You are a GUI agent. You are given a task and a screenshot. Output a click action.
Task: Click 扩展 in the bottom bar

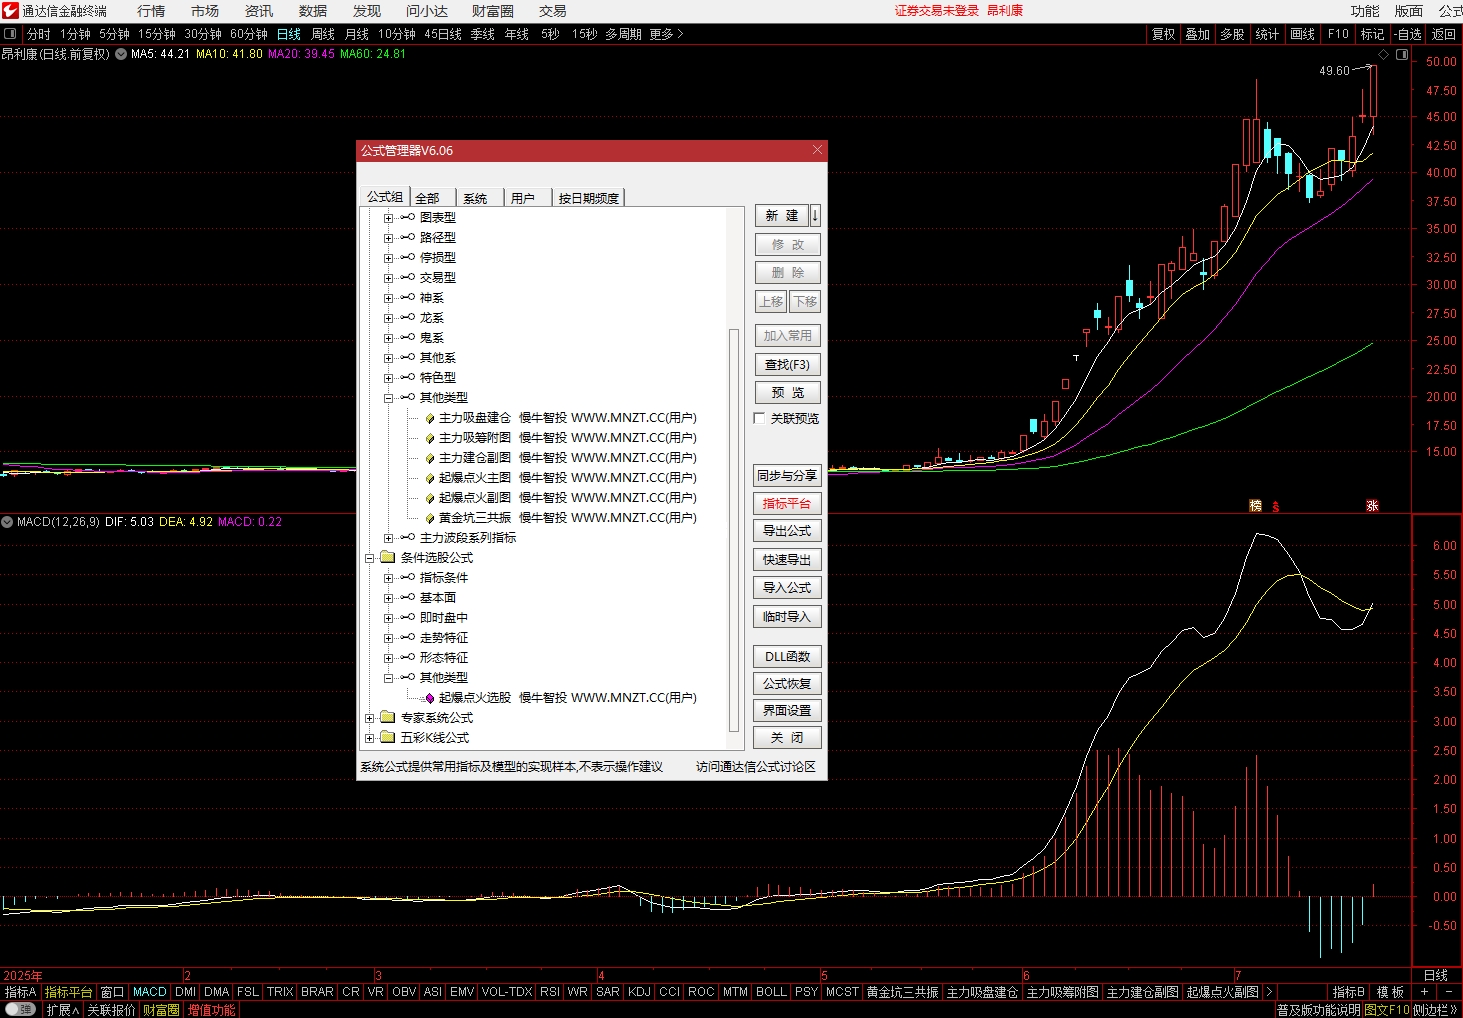click(62, 1010)
